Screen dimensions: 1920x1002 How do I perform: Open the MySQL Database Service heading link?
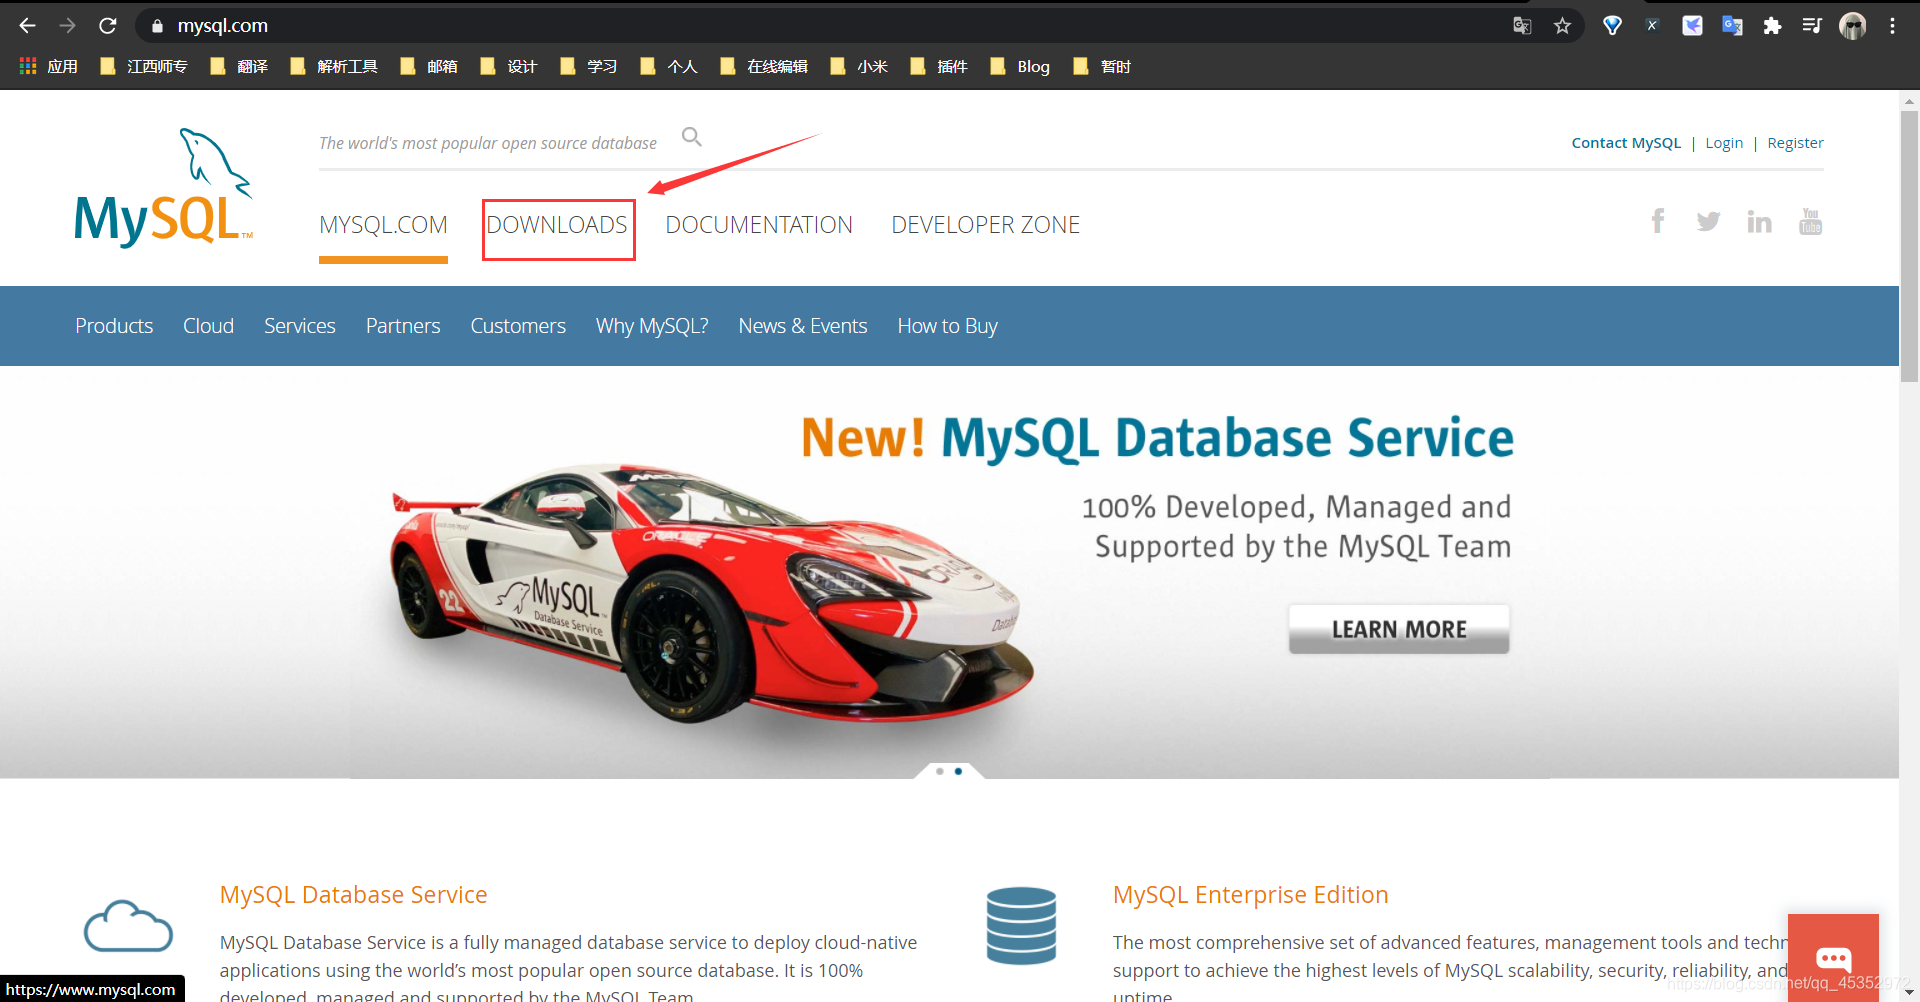pos(353,895)
